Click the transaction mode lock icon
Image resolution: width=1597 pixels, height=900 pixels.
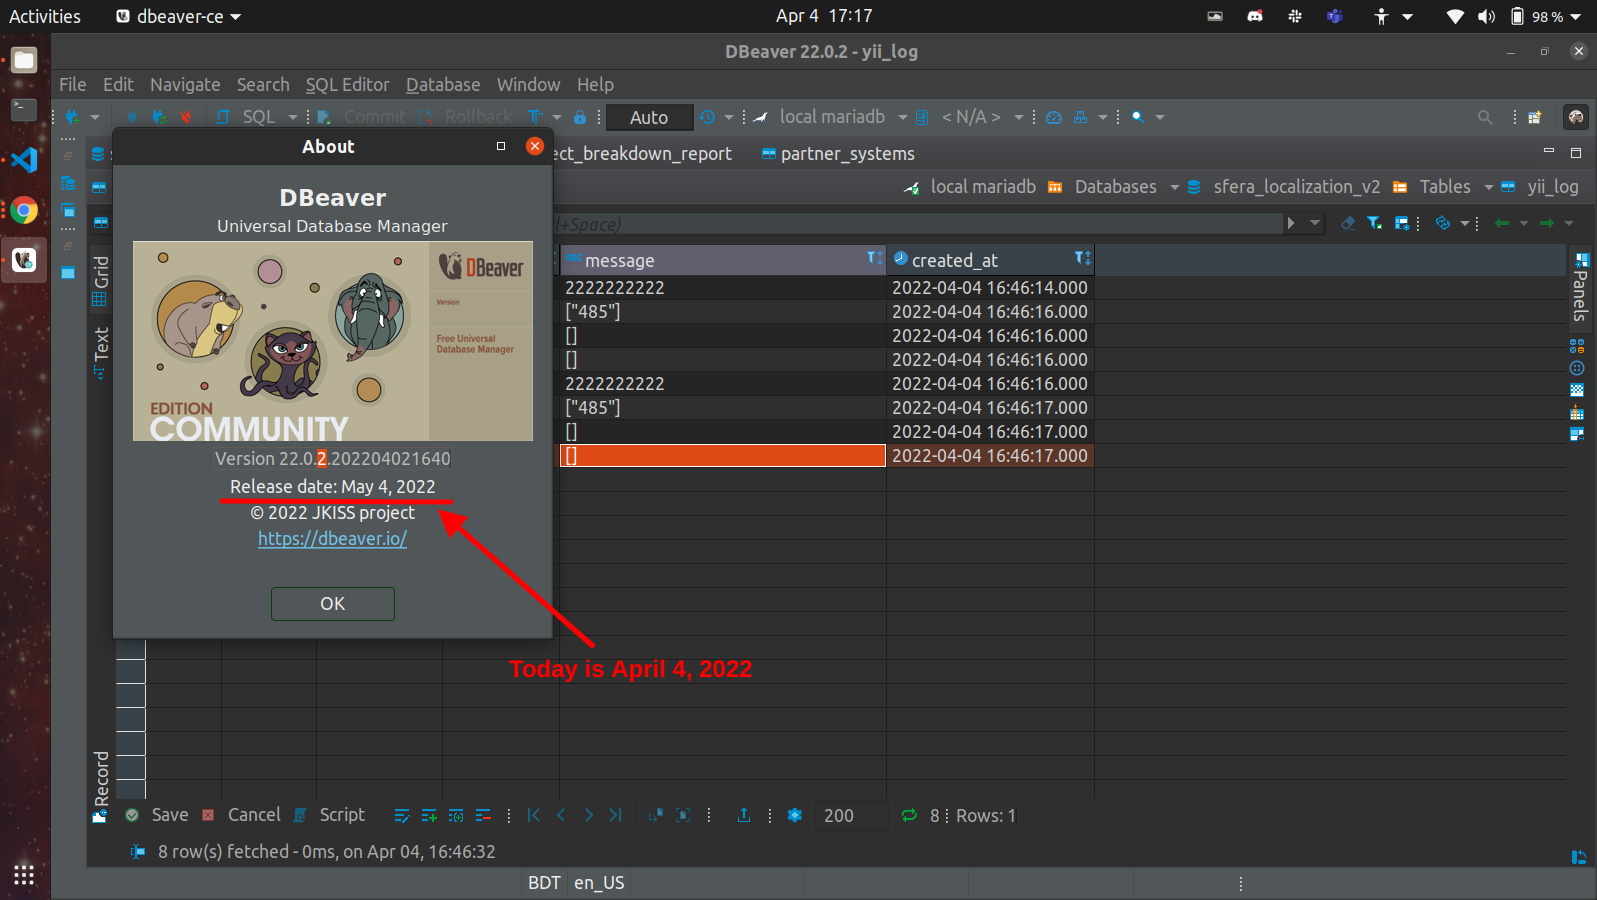tap(580, 117)
